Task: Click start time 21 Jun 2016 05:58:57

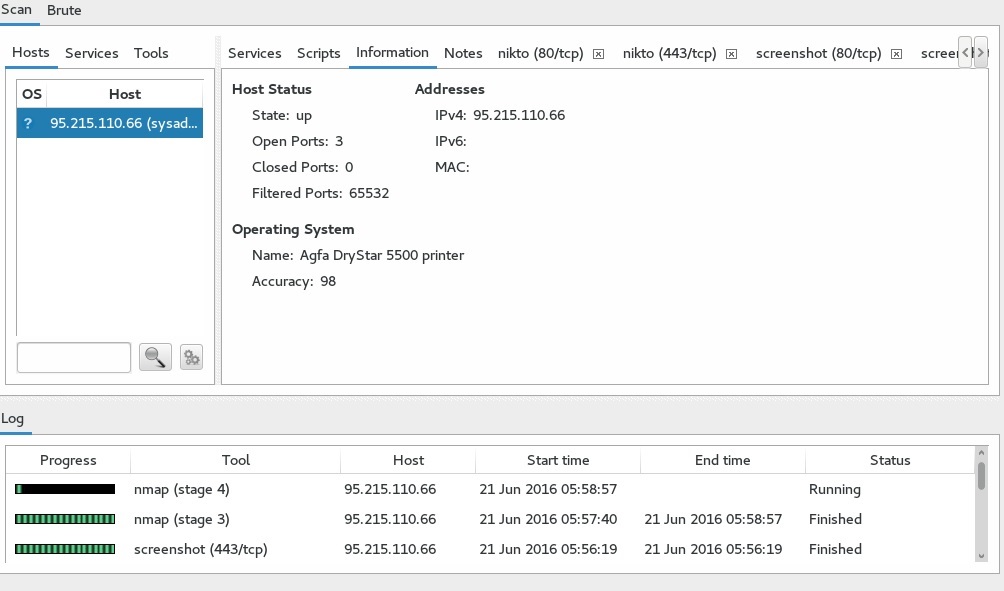Action: [548, 489]
